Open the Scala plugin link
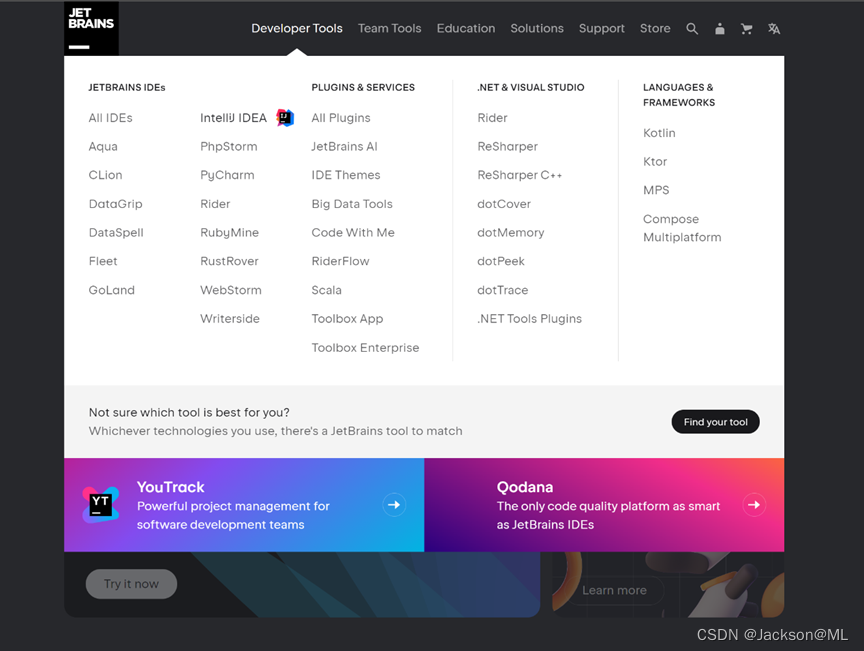 326,290
